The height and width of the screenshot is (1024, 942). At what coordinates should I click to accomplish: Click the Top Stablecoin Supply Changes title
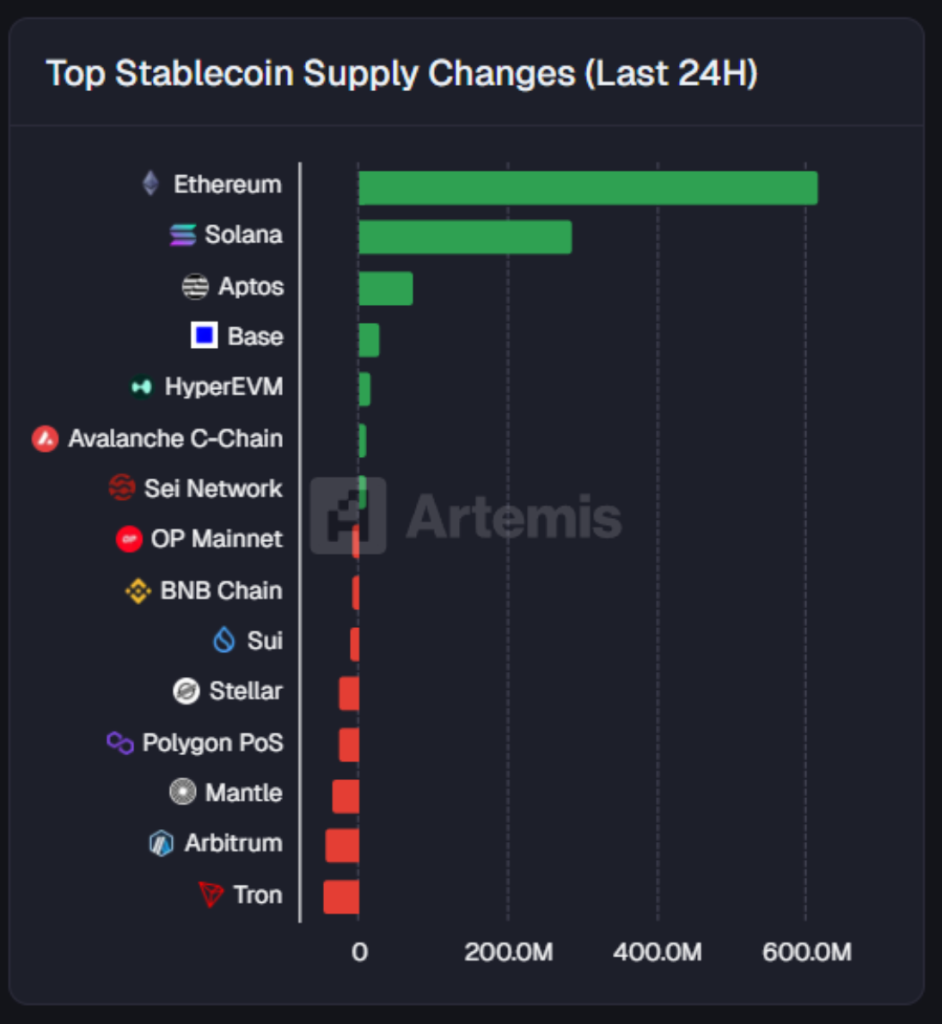click(x=401, y=73)
